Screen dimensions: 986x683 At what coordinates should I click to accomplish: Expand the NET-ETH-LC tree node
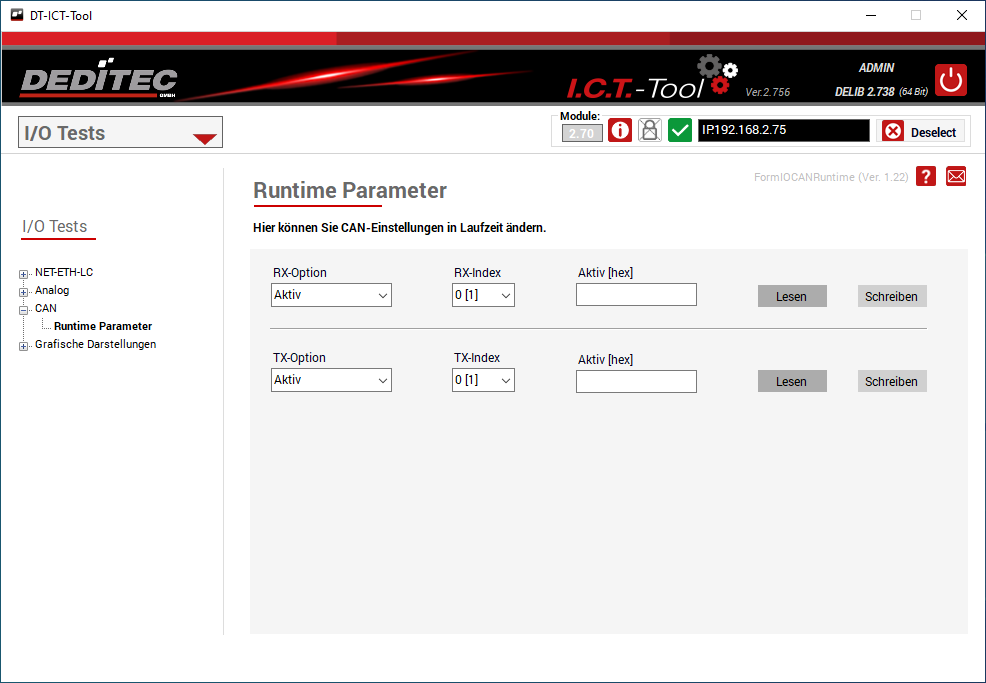(24, 273)
